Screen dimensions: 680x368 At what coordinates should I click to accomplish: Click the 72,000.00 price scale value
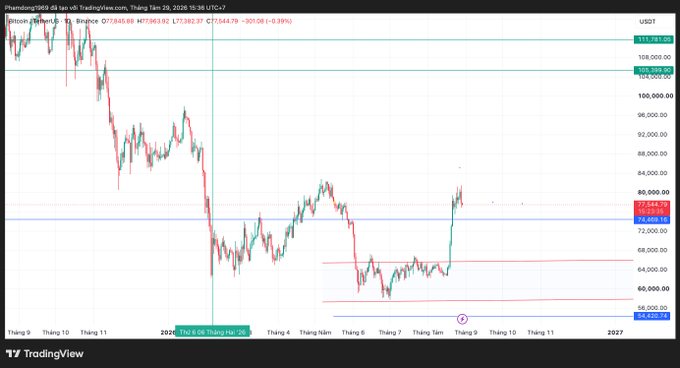[x=652, y=231]
